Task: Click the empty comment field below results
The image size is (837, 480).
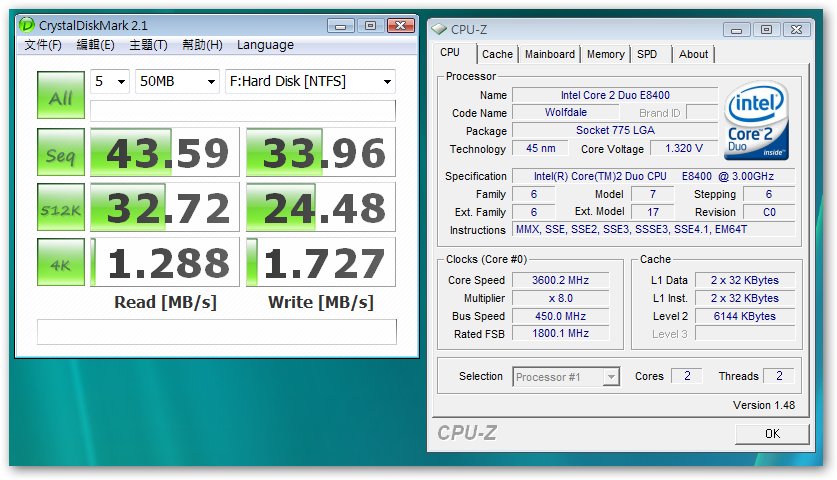Action: [x=217, y=332]
